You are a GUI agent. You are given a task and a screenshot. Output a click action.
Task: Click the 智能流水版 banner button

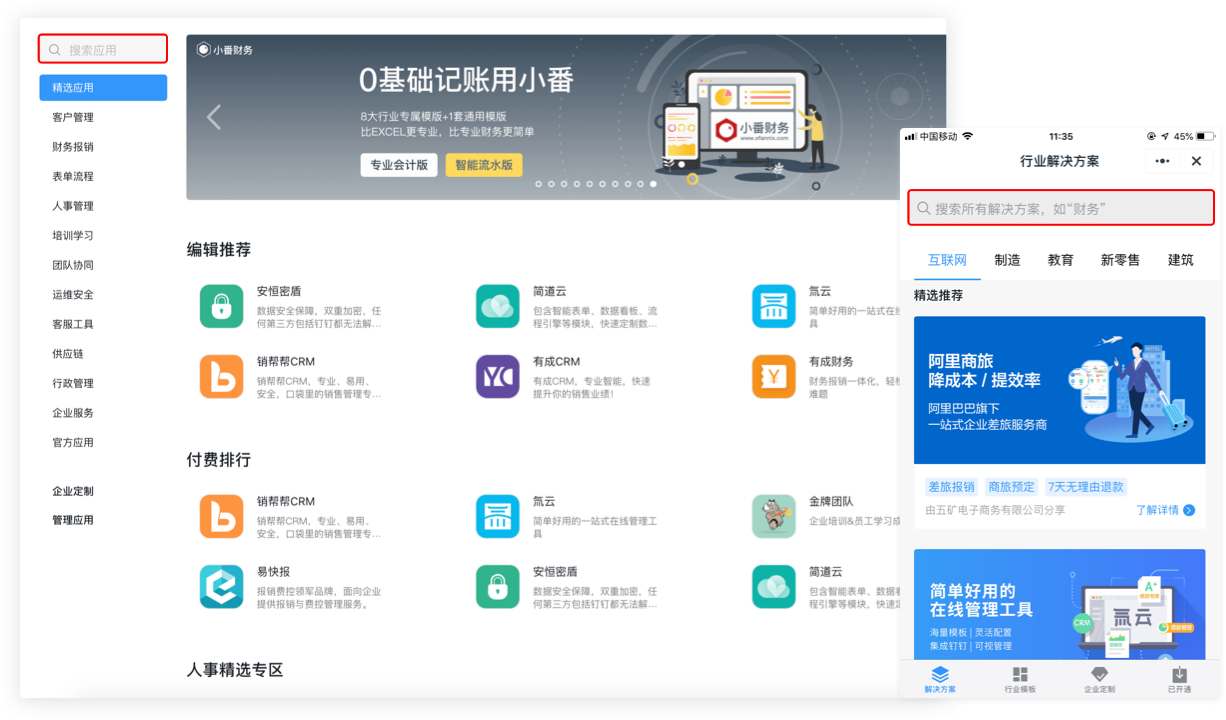pos(484,165)
